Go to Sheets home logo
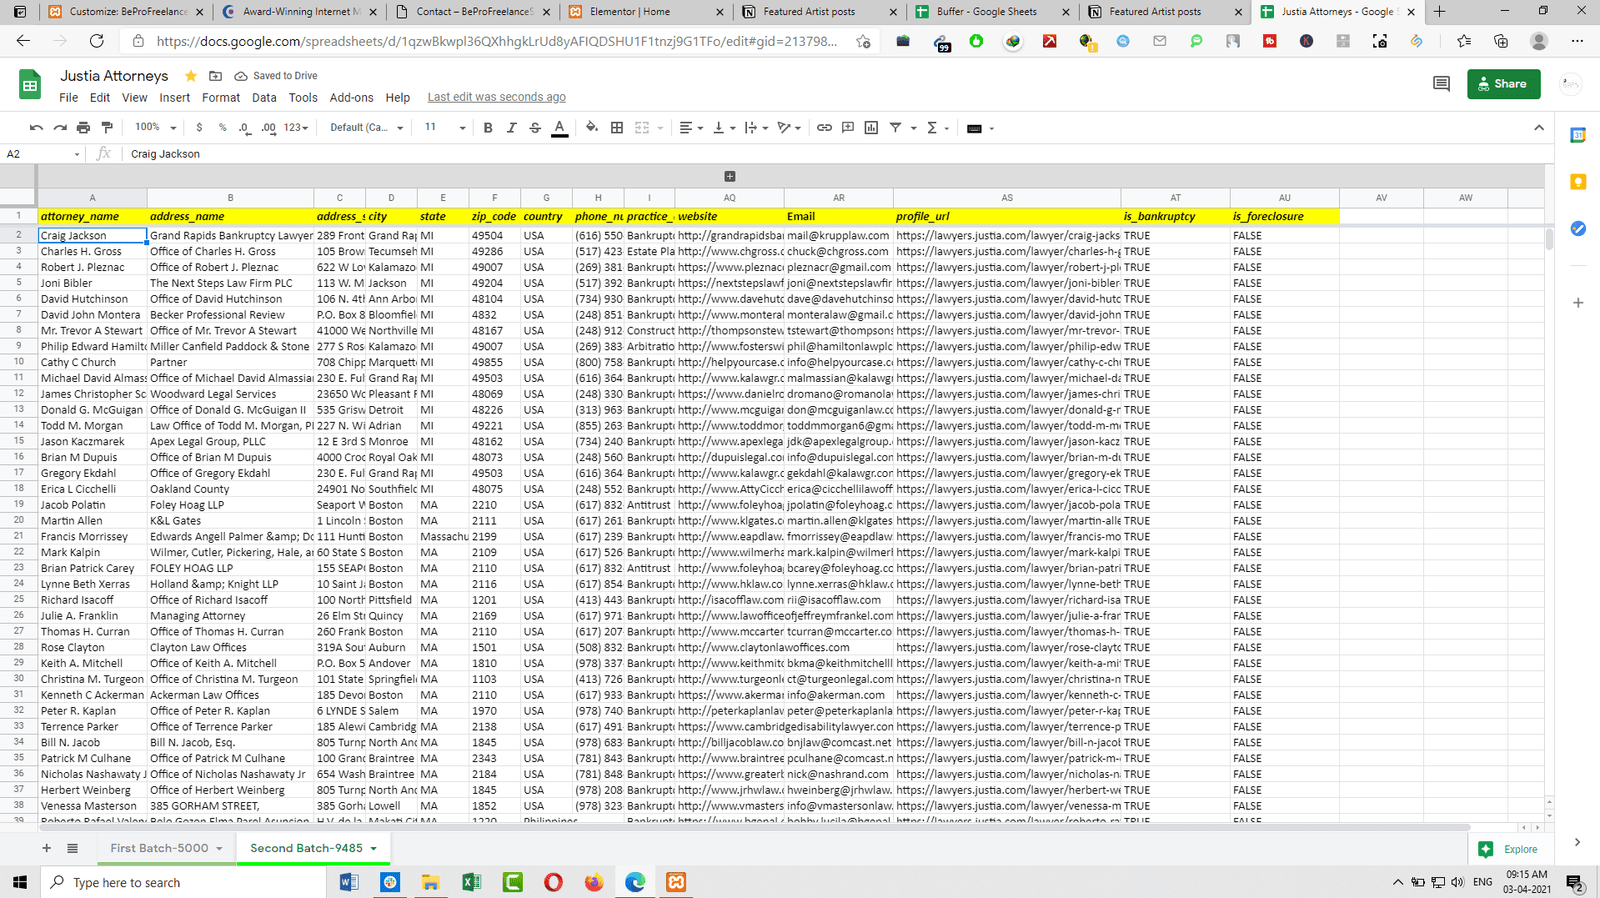Viewport: 1600px width, 898px height. pos(30,84)
